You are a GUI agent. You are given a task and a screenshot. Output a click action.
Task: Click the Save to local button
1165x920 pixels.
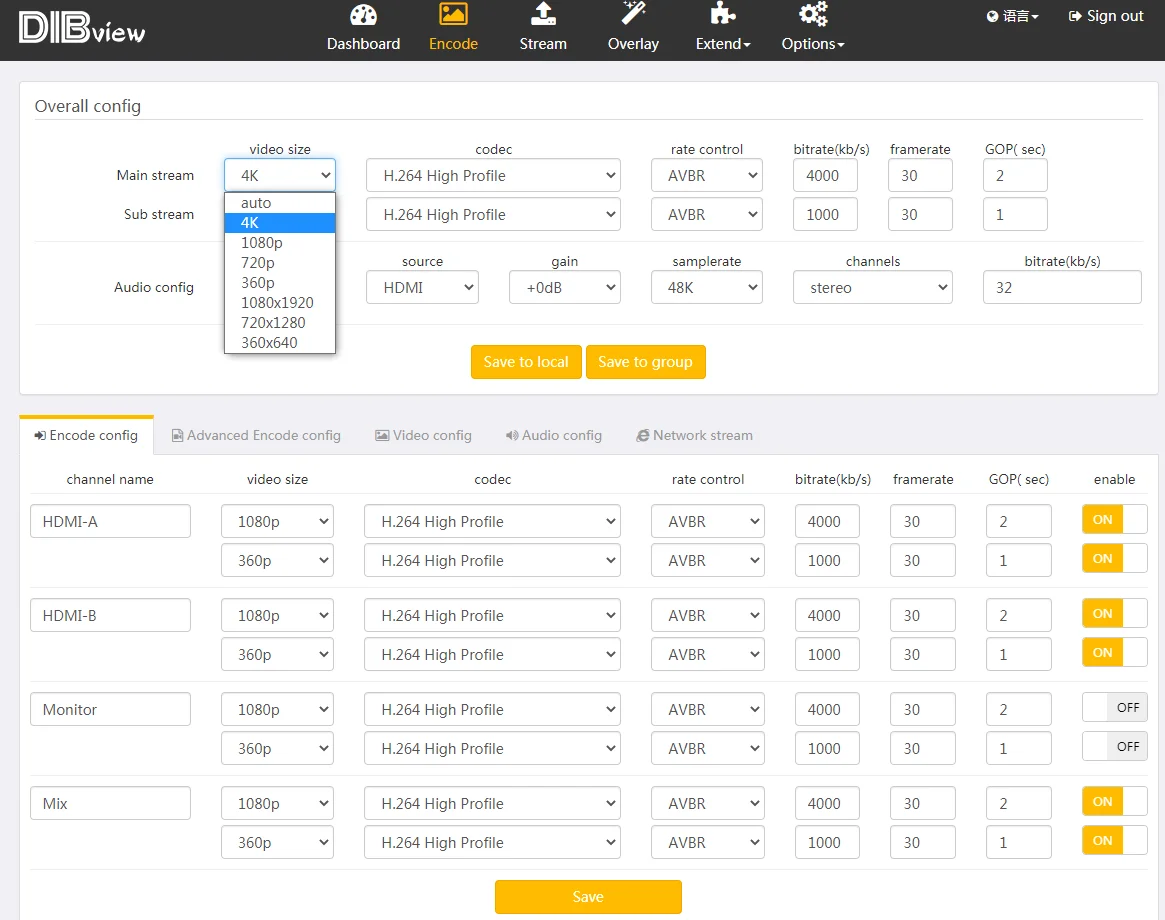coord(526,362)
